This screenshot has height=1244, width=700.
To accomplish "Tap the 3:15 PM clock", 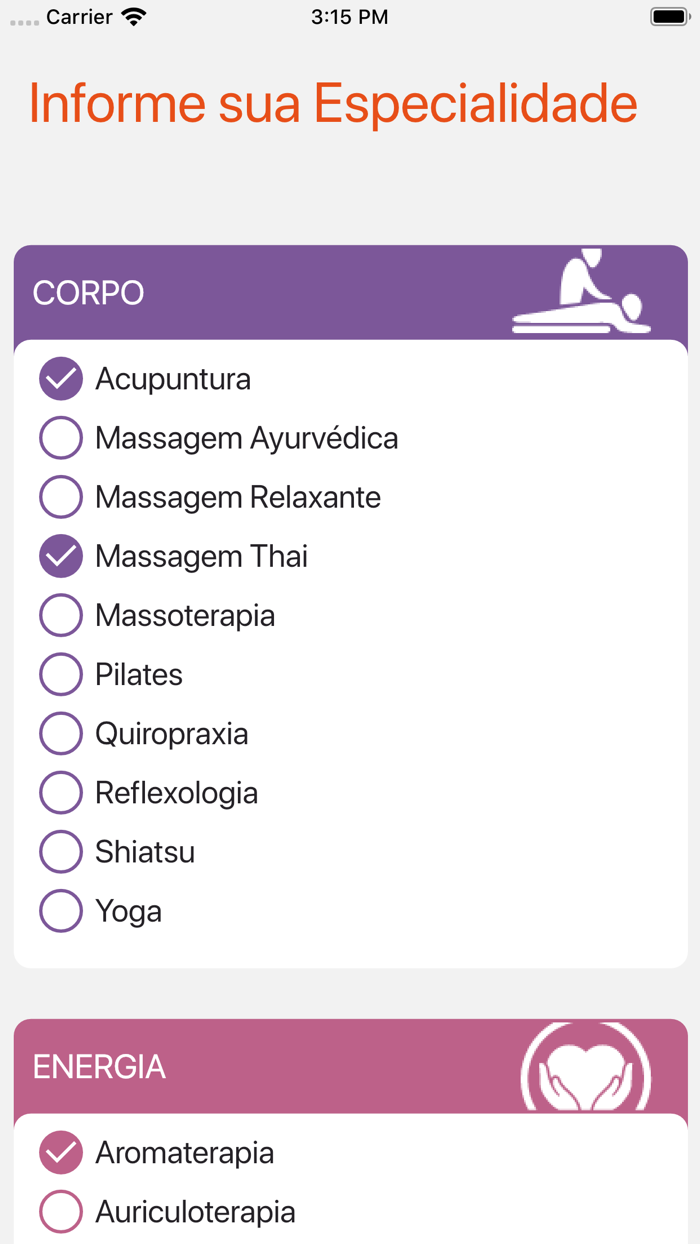I will pyautogui.click(x=349, y=17).
